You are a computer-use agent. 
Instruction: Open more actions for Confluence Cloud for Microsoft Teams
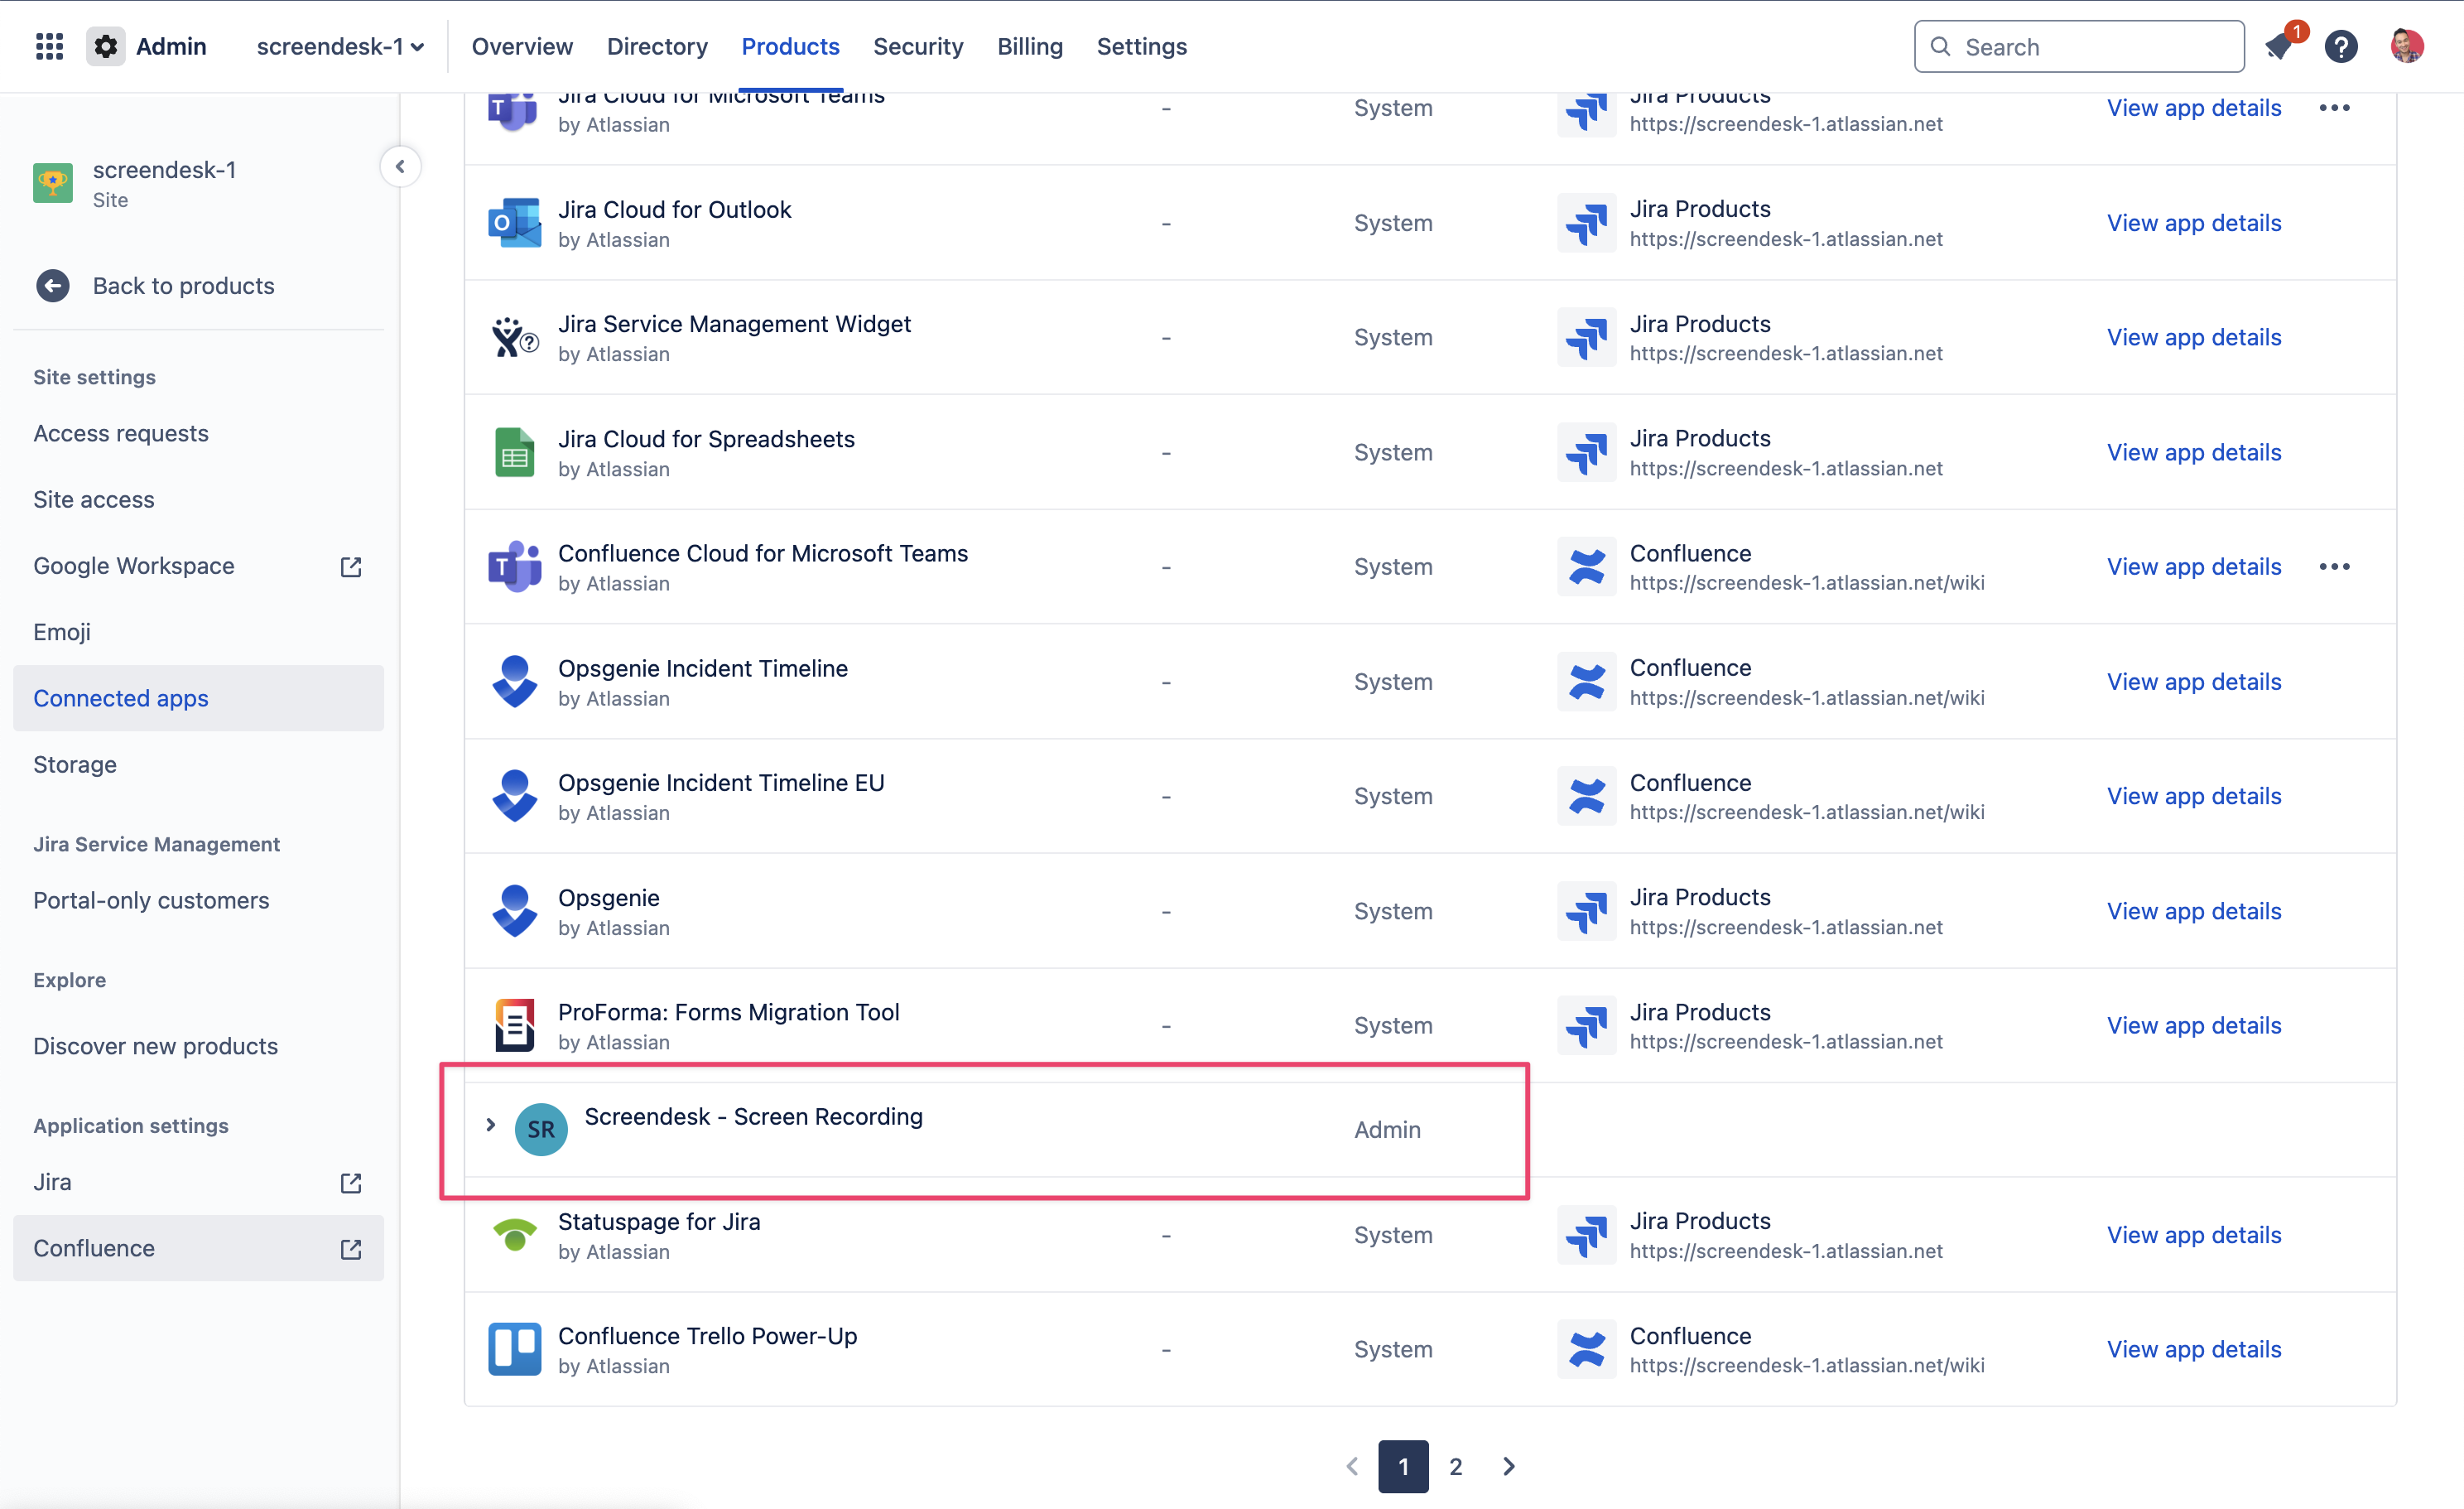[x=2334, y=566]
